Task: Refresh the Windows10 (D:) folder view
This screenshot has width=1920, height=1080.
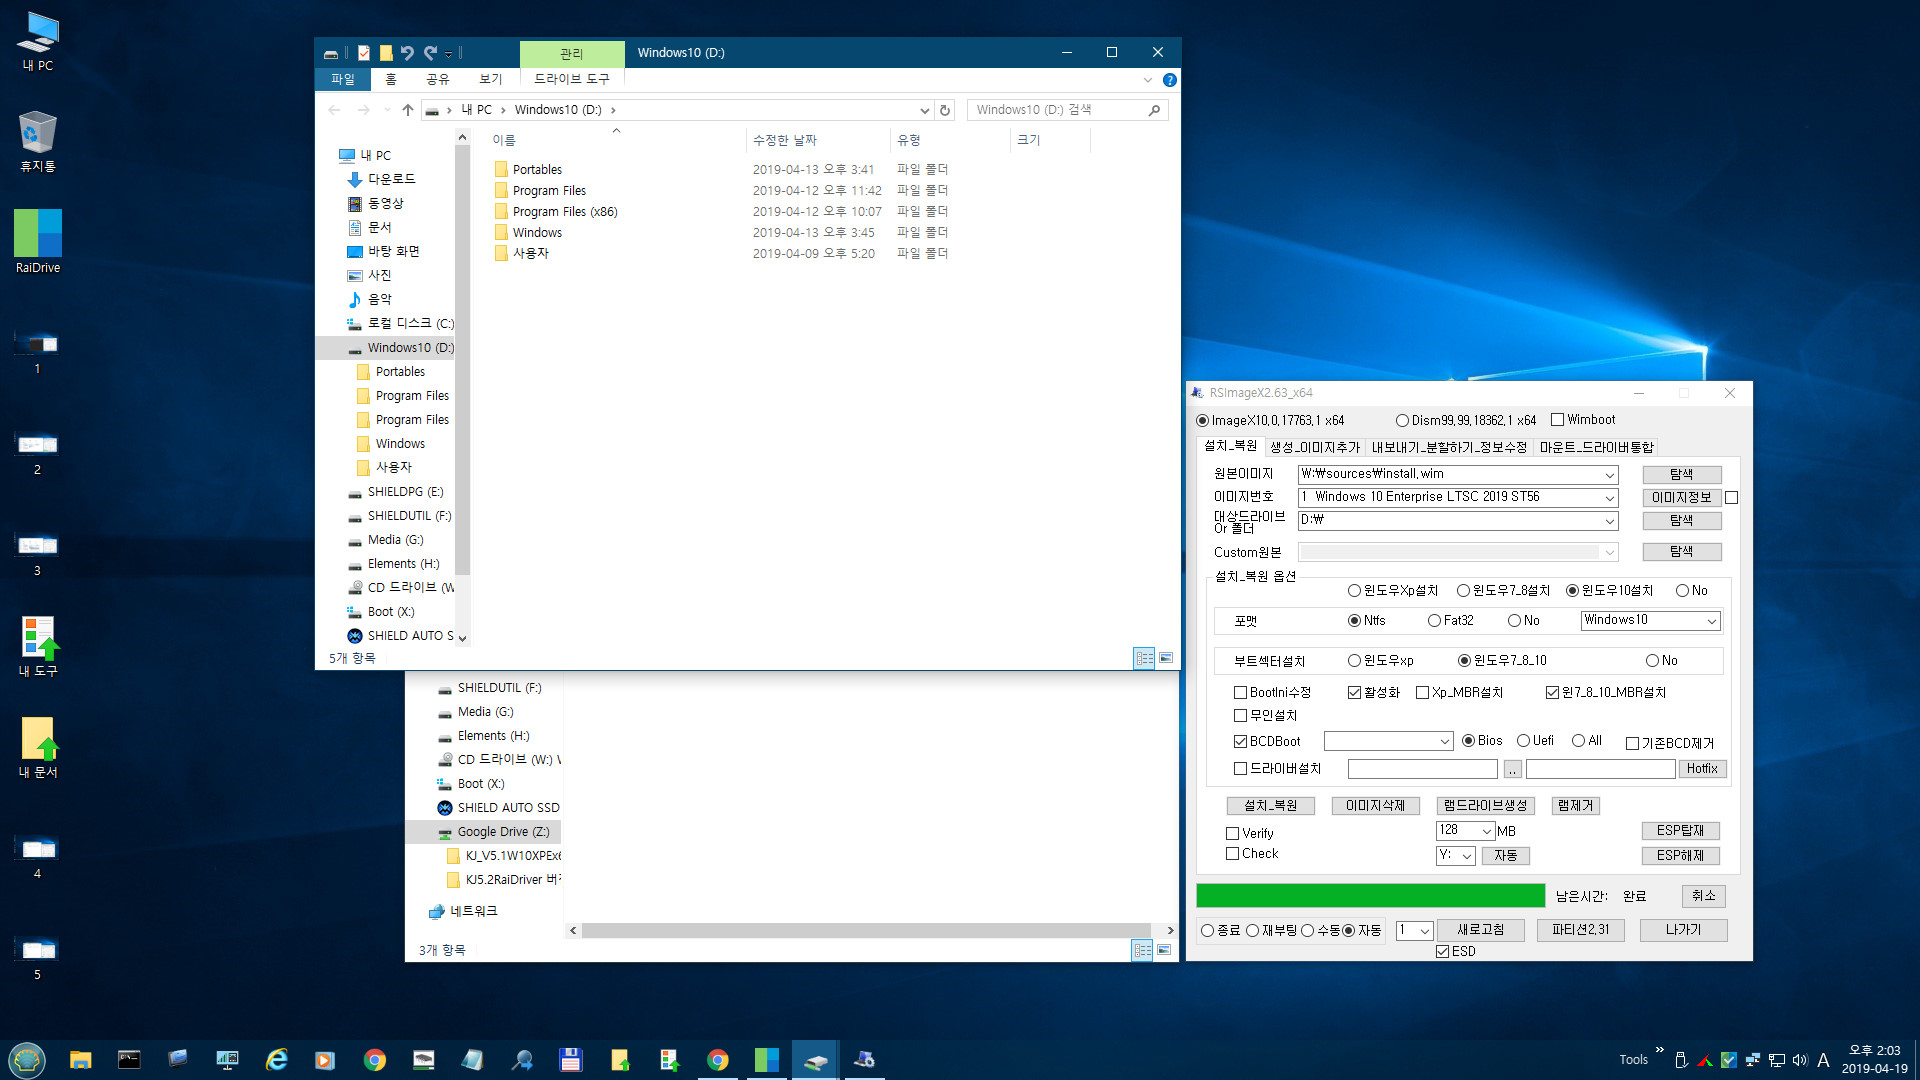Action: click(945, 110)
